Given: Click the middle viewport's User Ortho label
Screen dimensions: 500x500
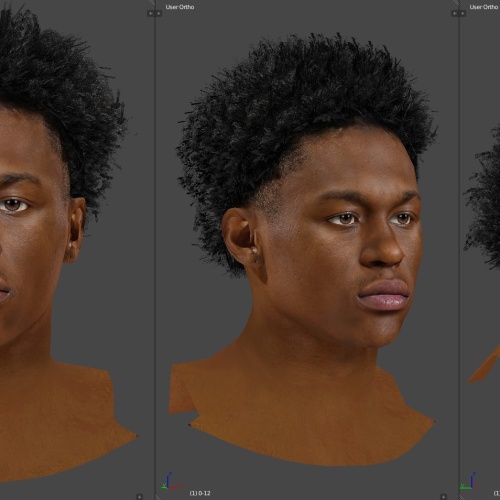Looking at the screenshot, I should [180, 7].
